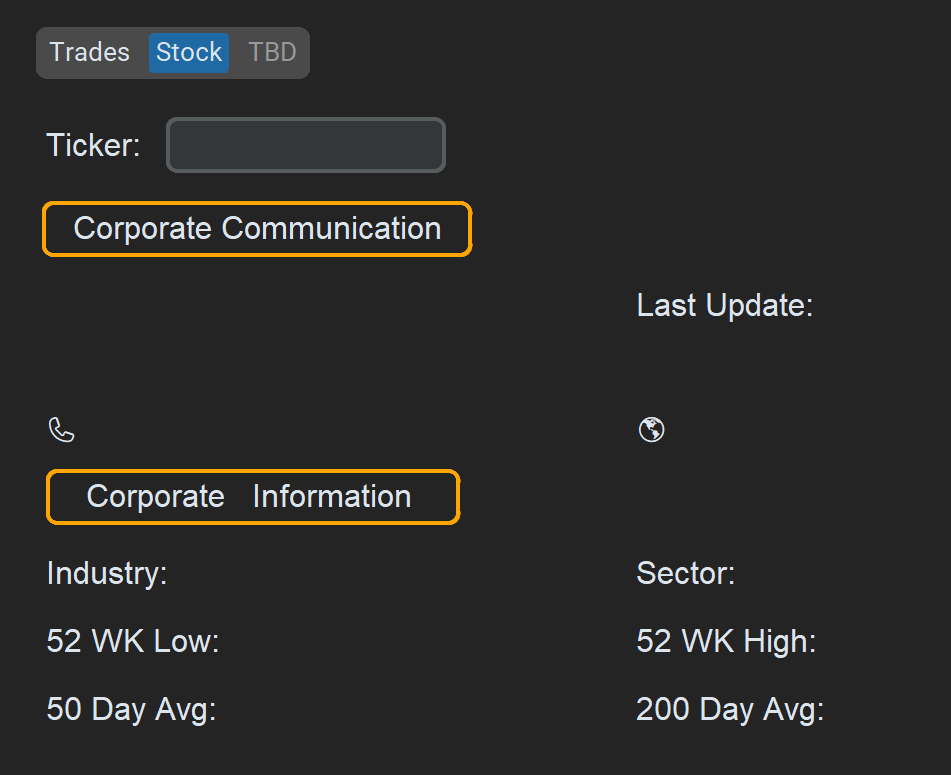Select the Stock tab
Image resolution: width=951 pixels, height=775 pixels.
[x=189, y=52]
